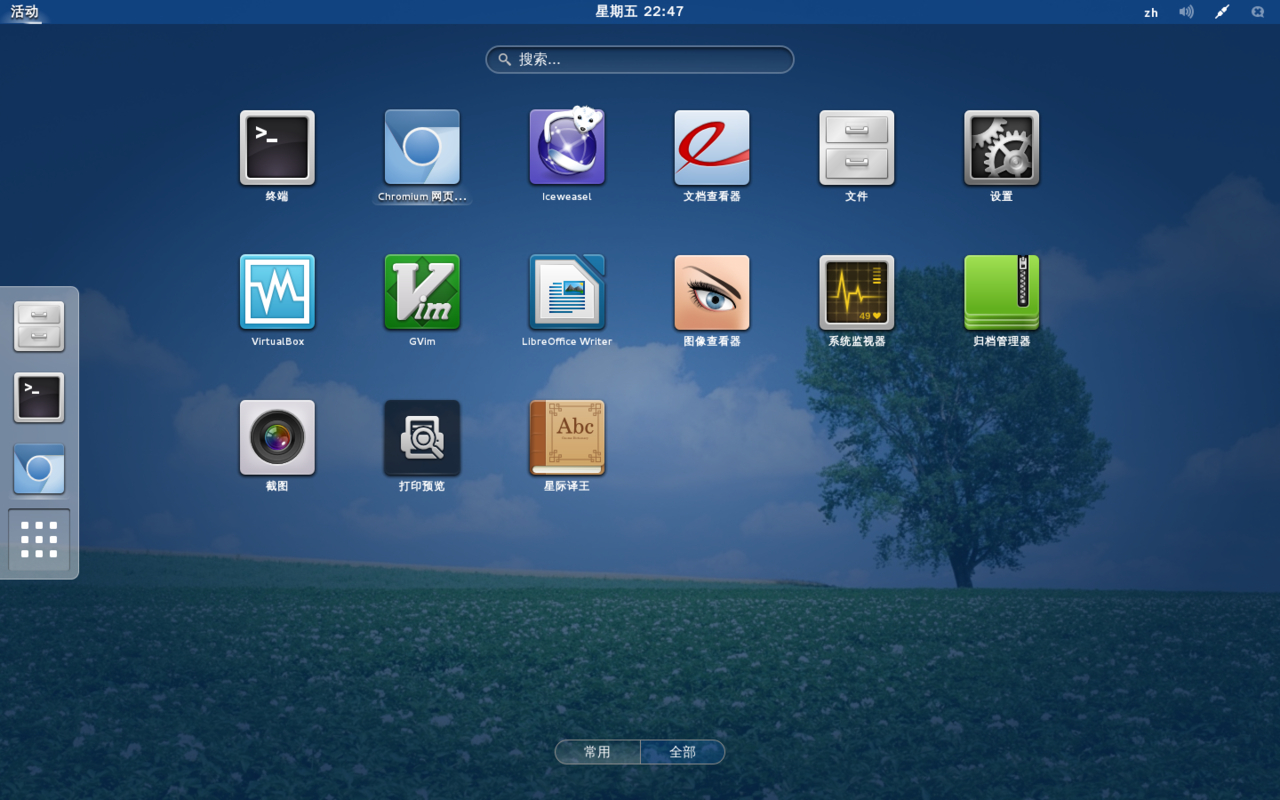This screenshot has height=800, width=1280.
Task: Focus the 搜索… search field
Action: point(640,60)
